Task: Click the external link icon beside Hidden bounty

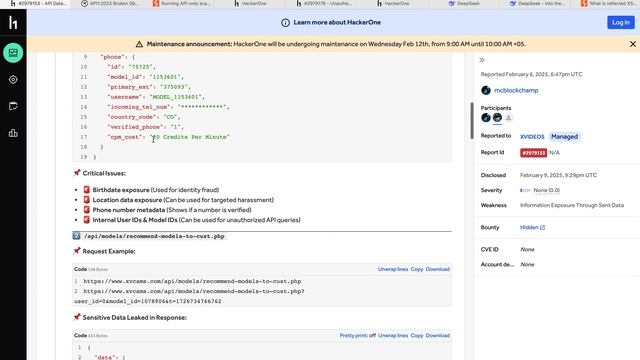Action: pyautogui.click(x=542, y=227)
